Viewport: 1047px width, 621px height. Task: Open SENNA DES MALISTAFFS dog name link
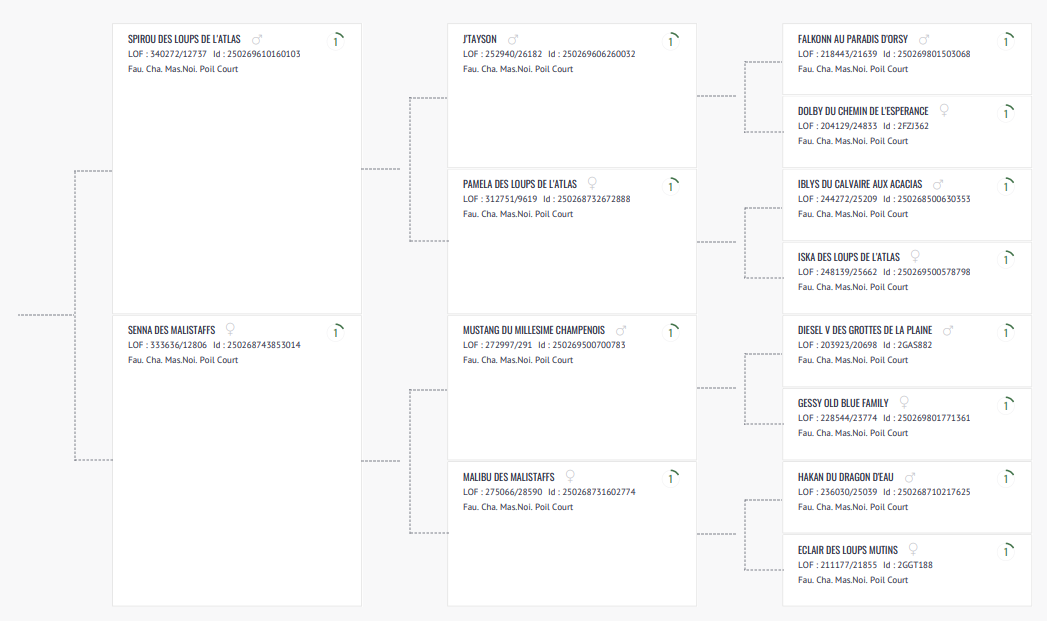(x=172, y=330)
